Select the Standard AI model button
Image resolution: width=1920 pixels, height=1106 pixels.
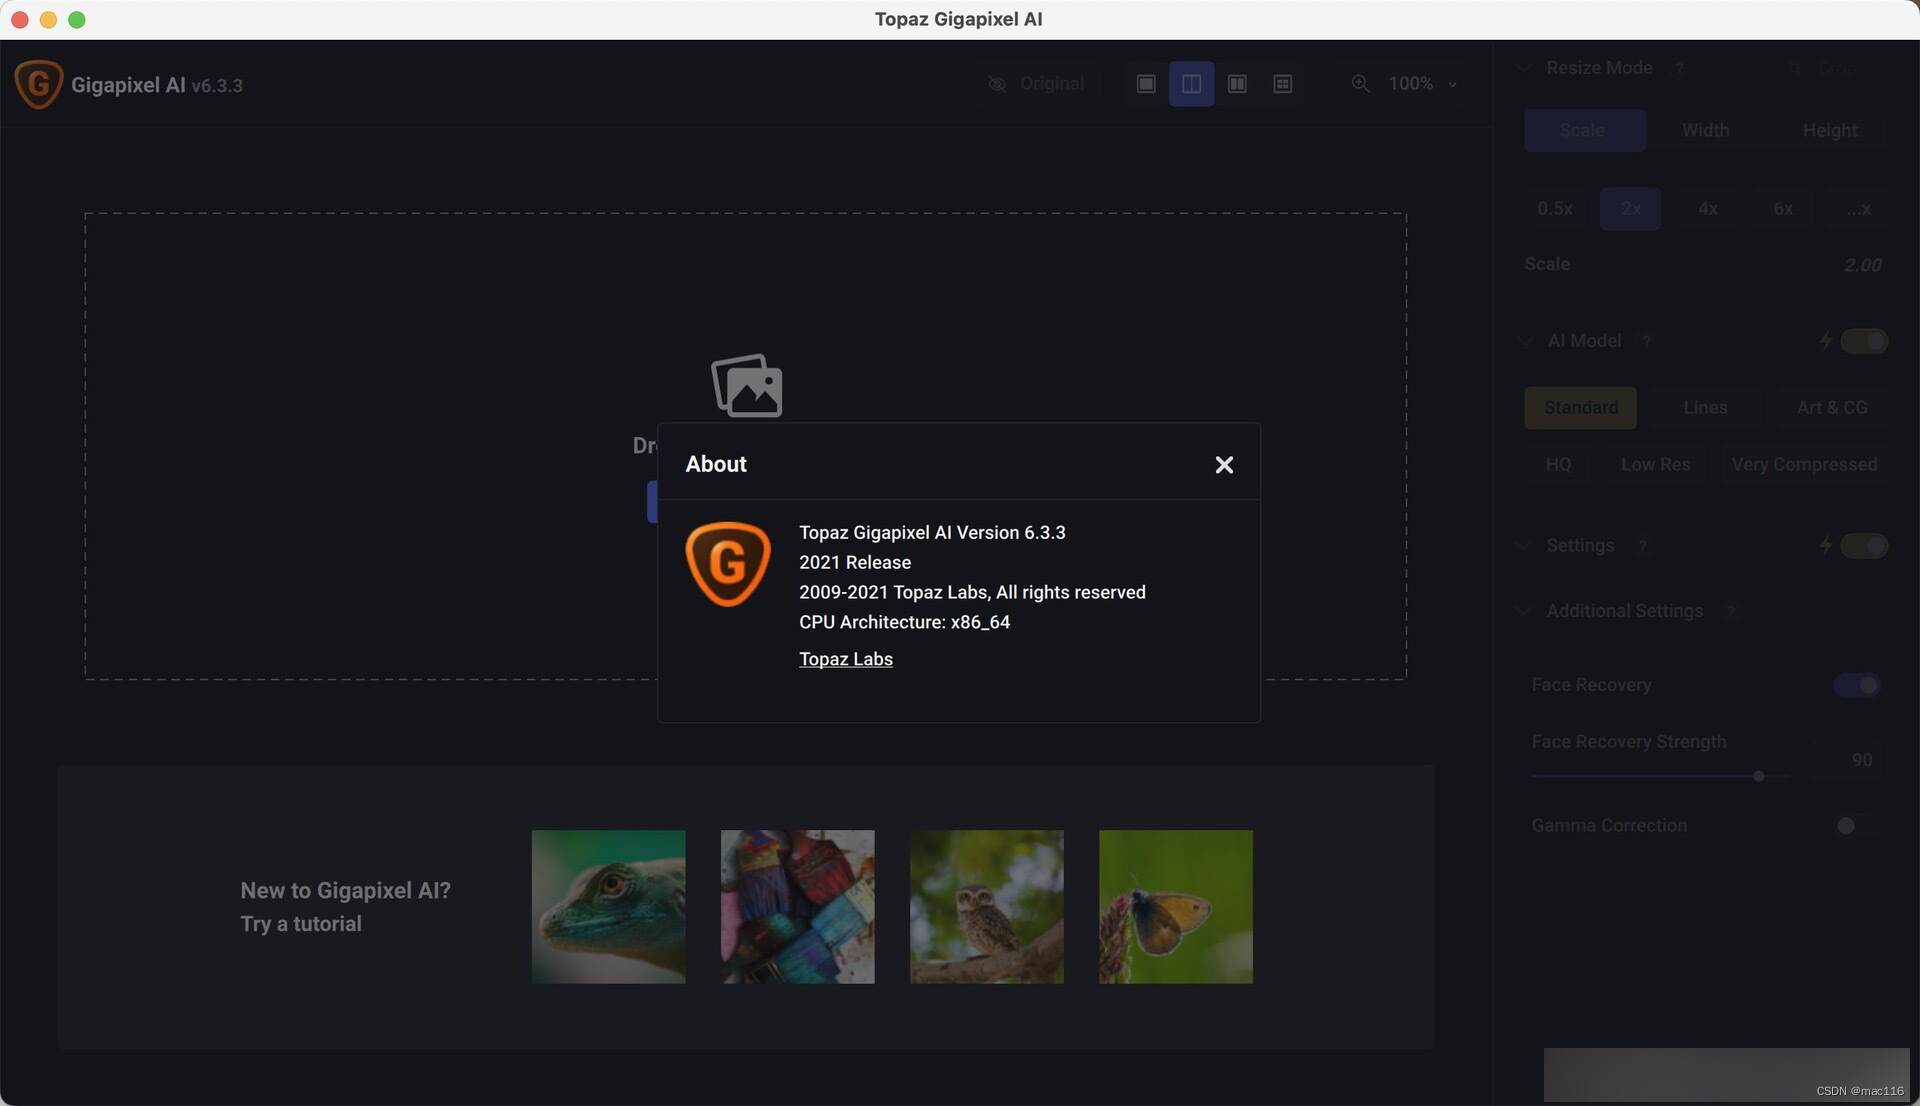[1580, 407]
